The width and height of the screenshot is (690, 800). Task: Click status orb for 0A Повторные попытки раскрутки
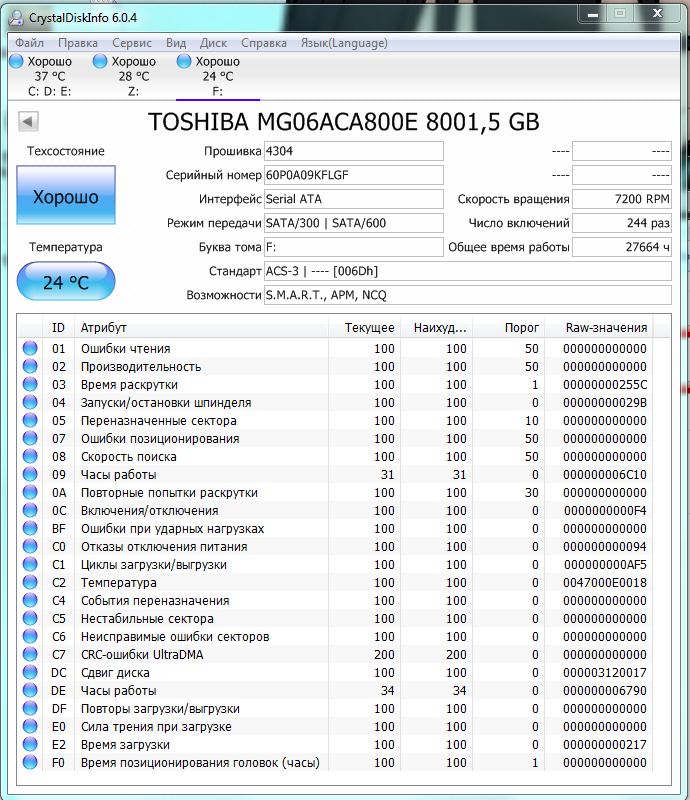(30, 492)
